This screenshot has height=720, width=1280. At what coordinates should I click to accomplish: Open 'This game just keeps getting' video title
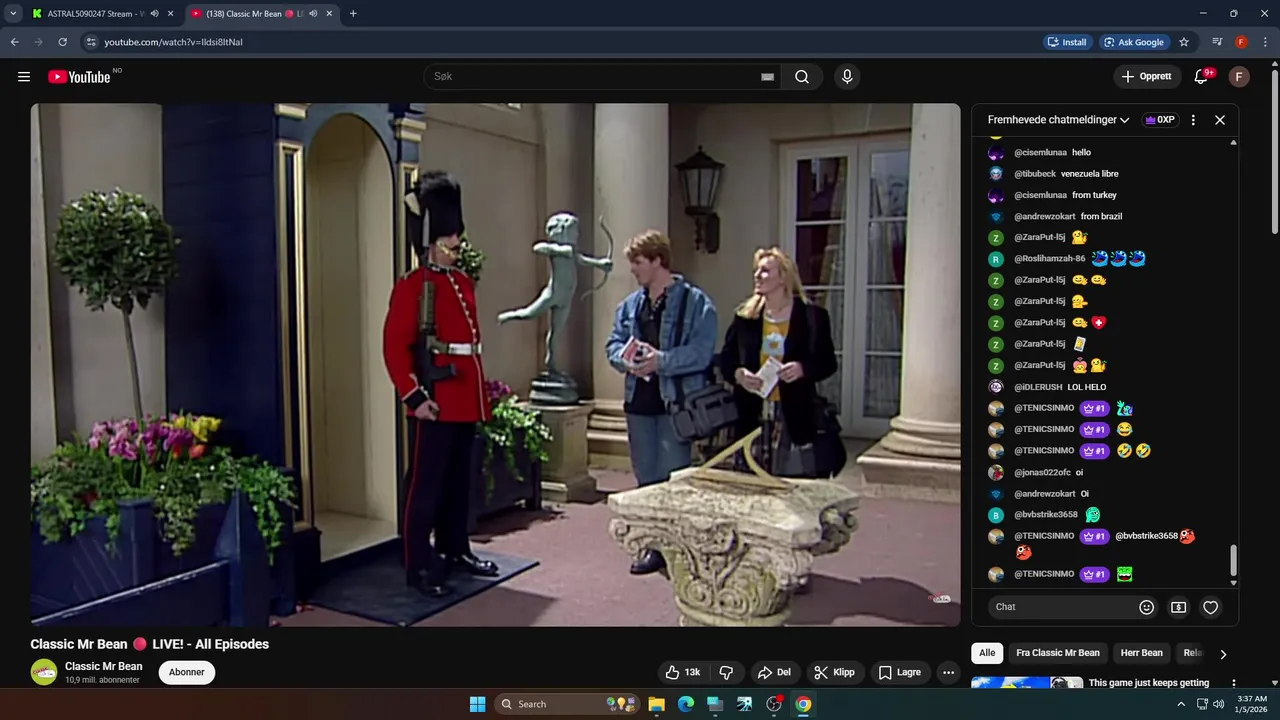coord(1149,683)
